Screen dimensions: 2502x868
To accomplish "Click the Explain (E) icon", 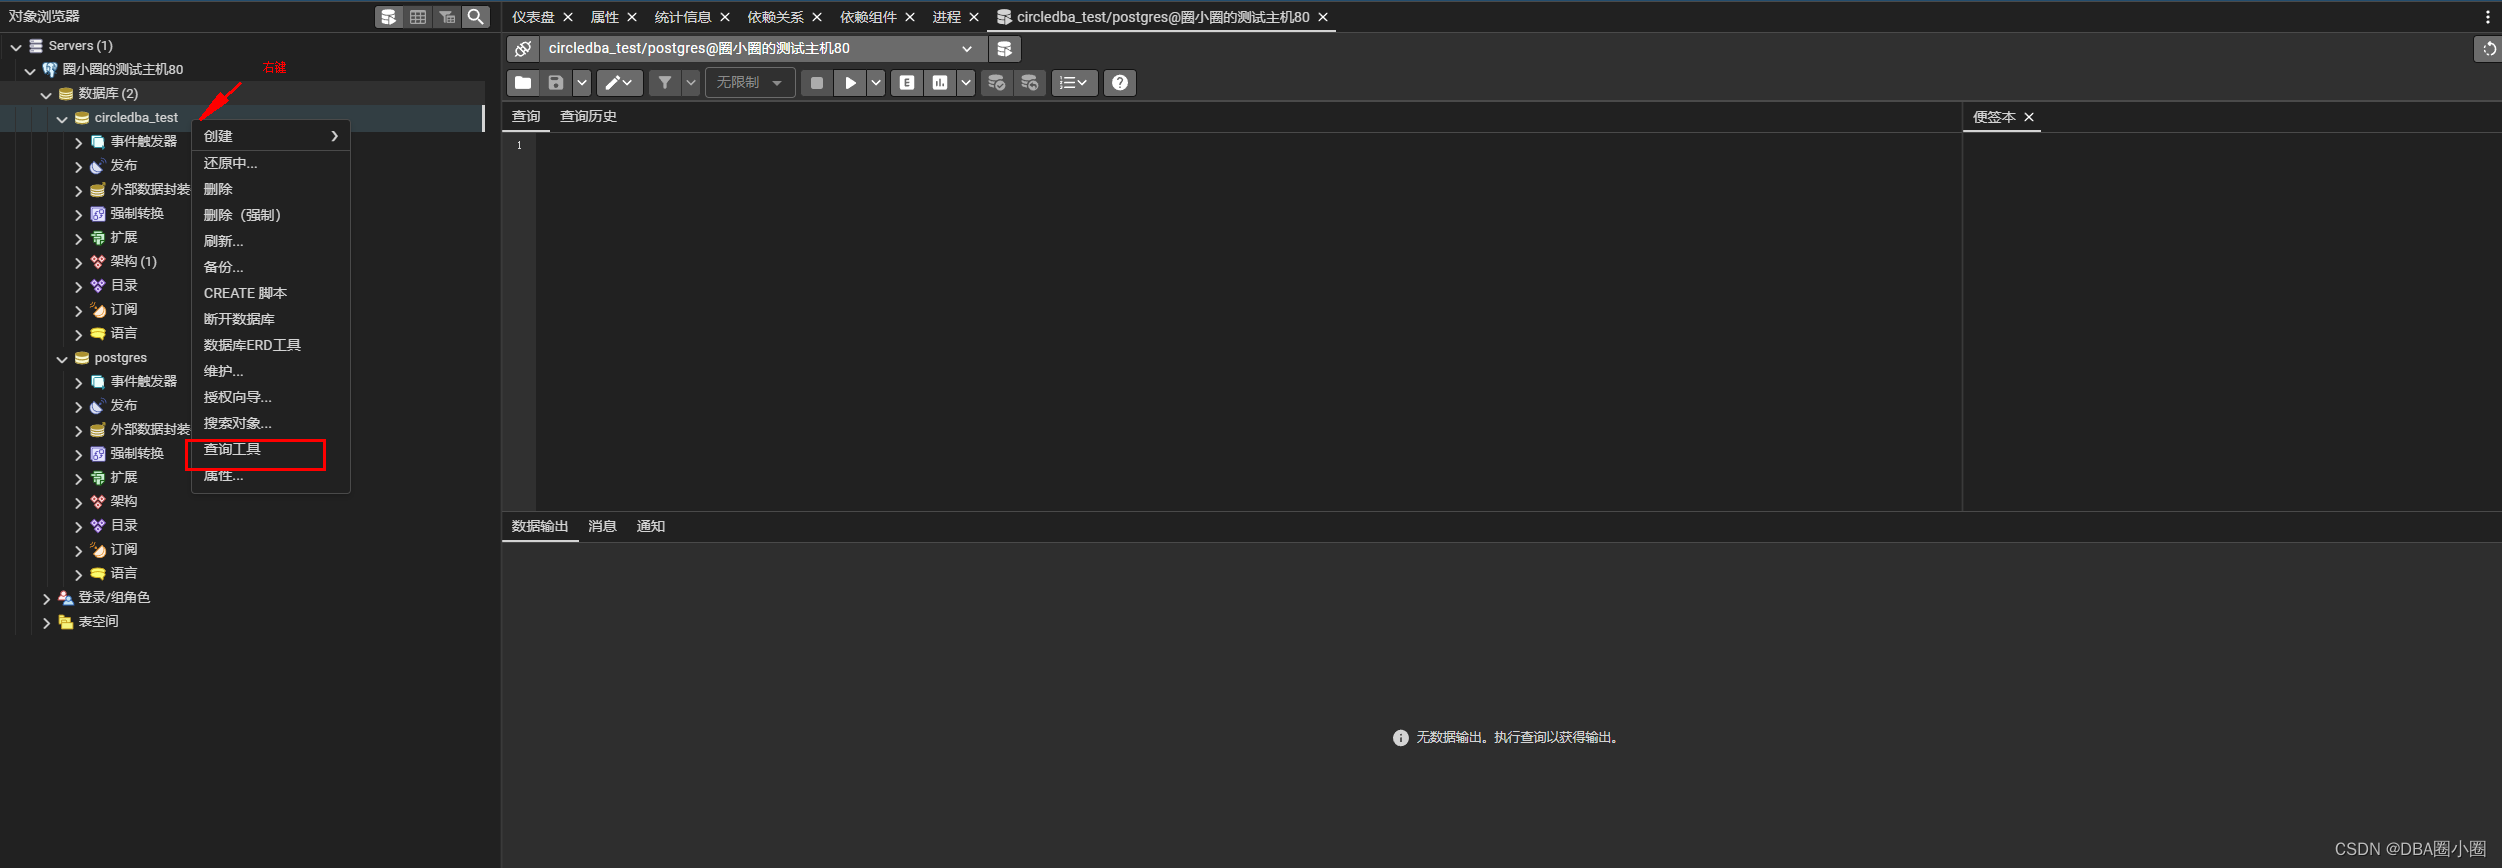I will pos(907,83).
